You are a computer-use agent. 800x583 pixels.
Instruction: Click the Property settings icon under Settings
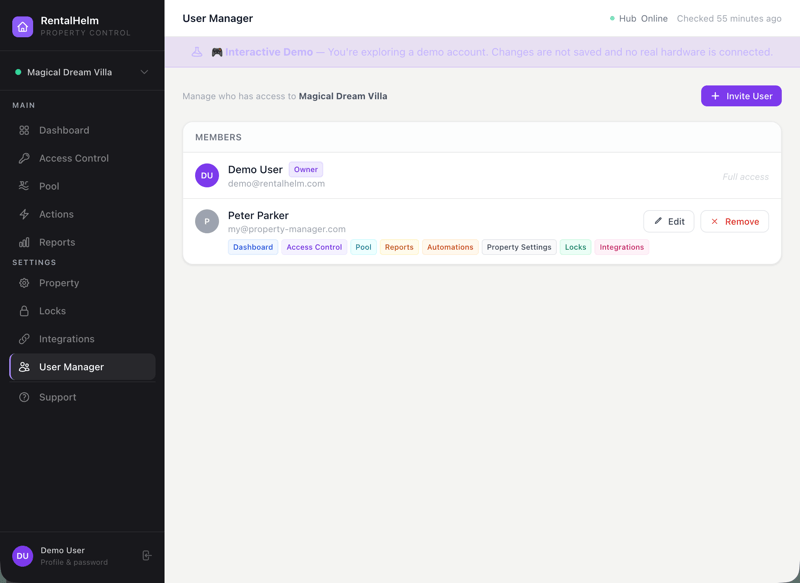click(x=22, y=283)
